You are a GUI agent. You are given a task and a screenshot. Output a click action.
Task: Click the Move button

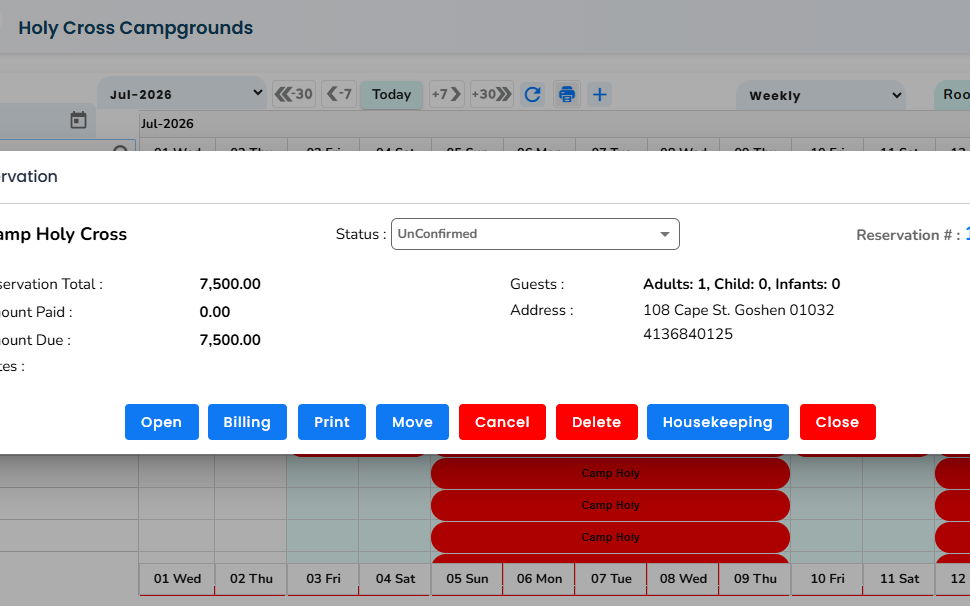click(412, 422)
